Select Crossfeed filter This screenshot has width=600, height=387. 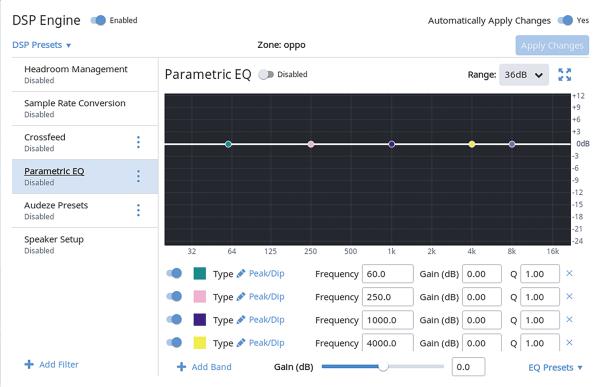[85, 142]
